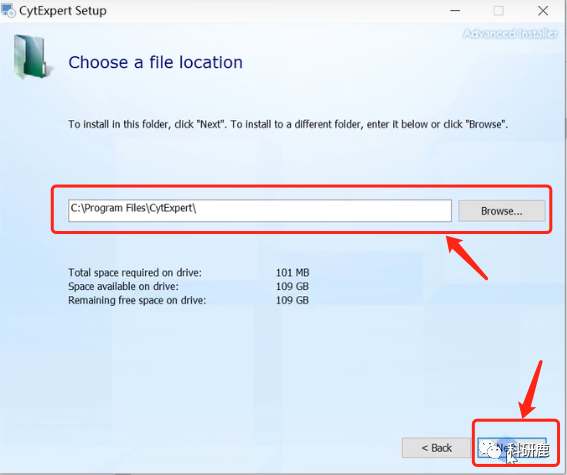The image size is (567, 475).
Task: Close the CytExpert Setup window
Action: click(x=543, y=11)
